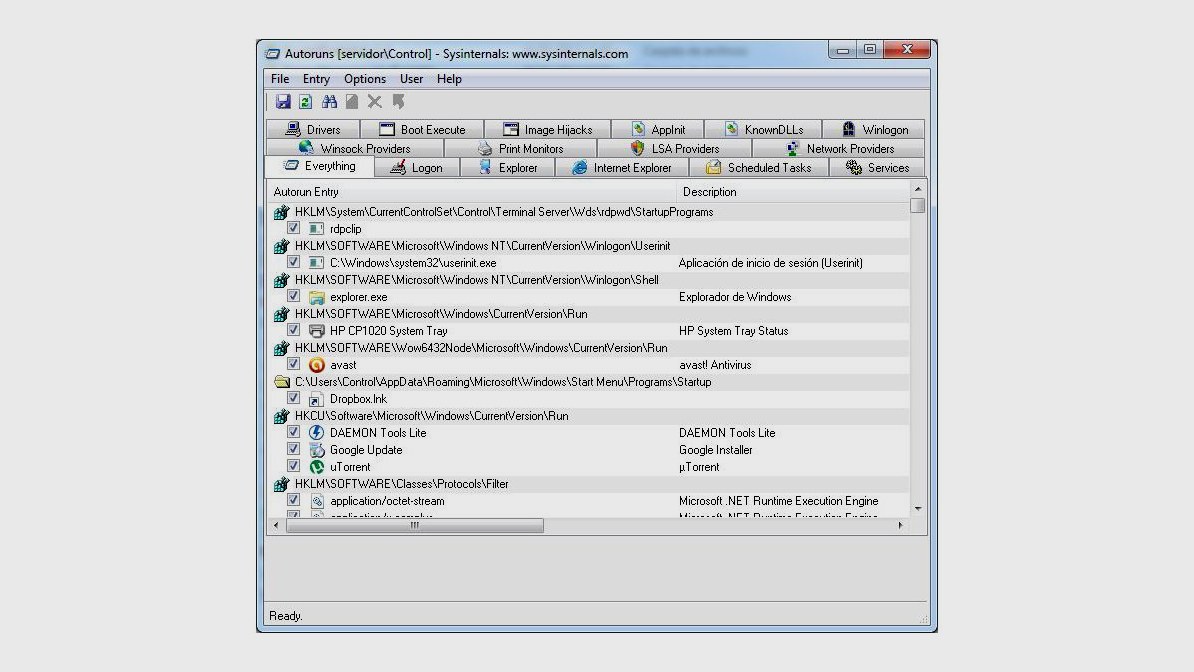Disable the explorer.exe autorun checkbox
The image size is (1194, 672).
[293, 296]
